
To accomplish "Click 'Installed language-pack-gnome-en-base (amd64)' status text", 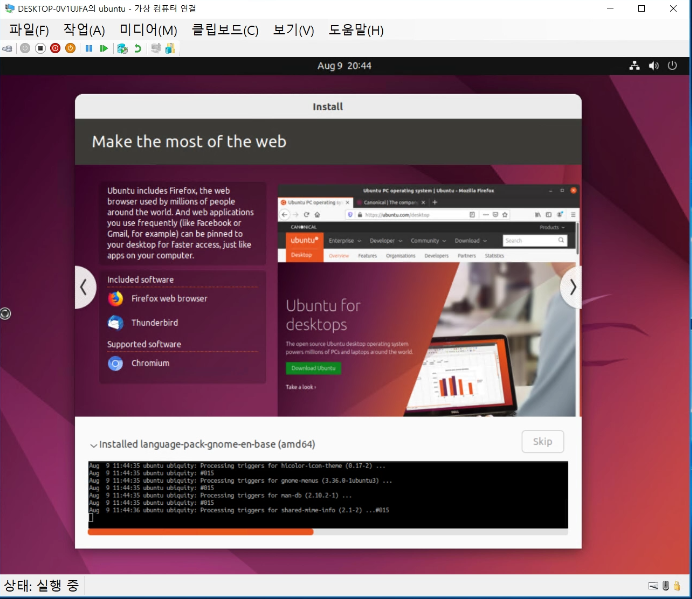I will 207,445.
